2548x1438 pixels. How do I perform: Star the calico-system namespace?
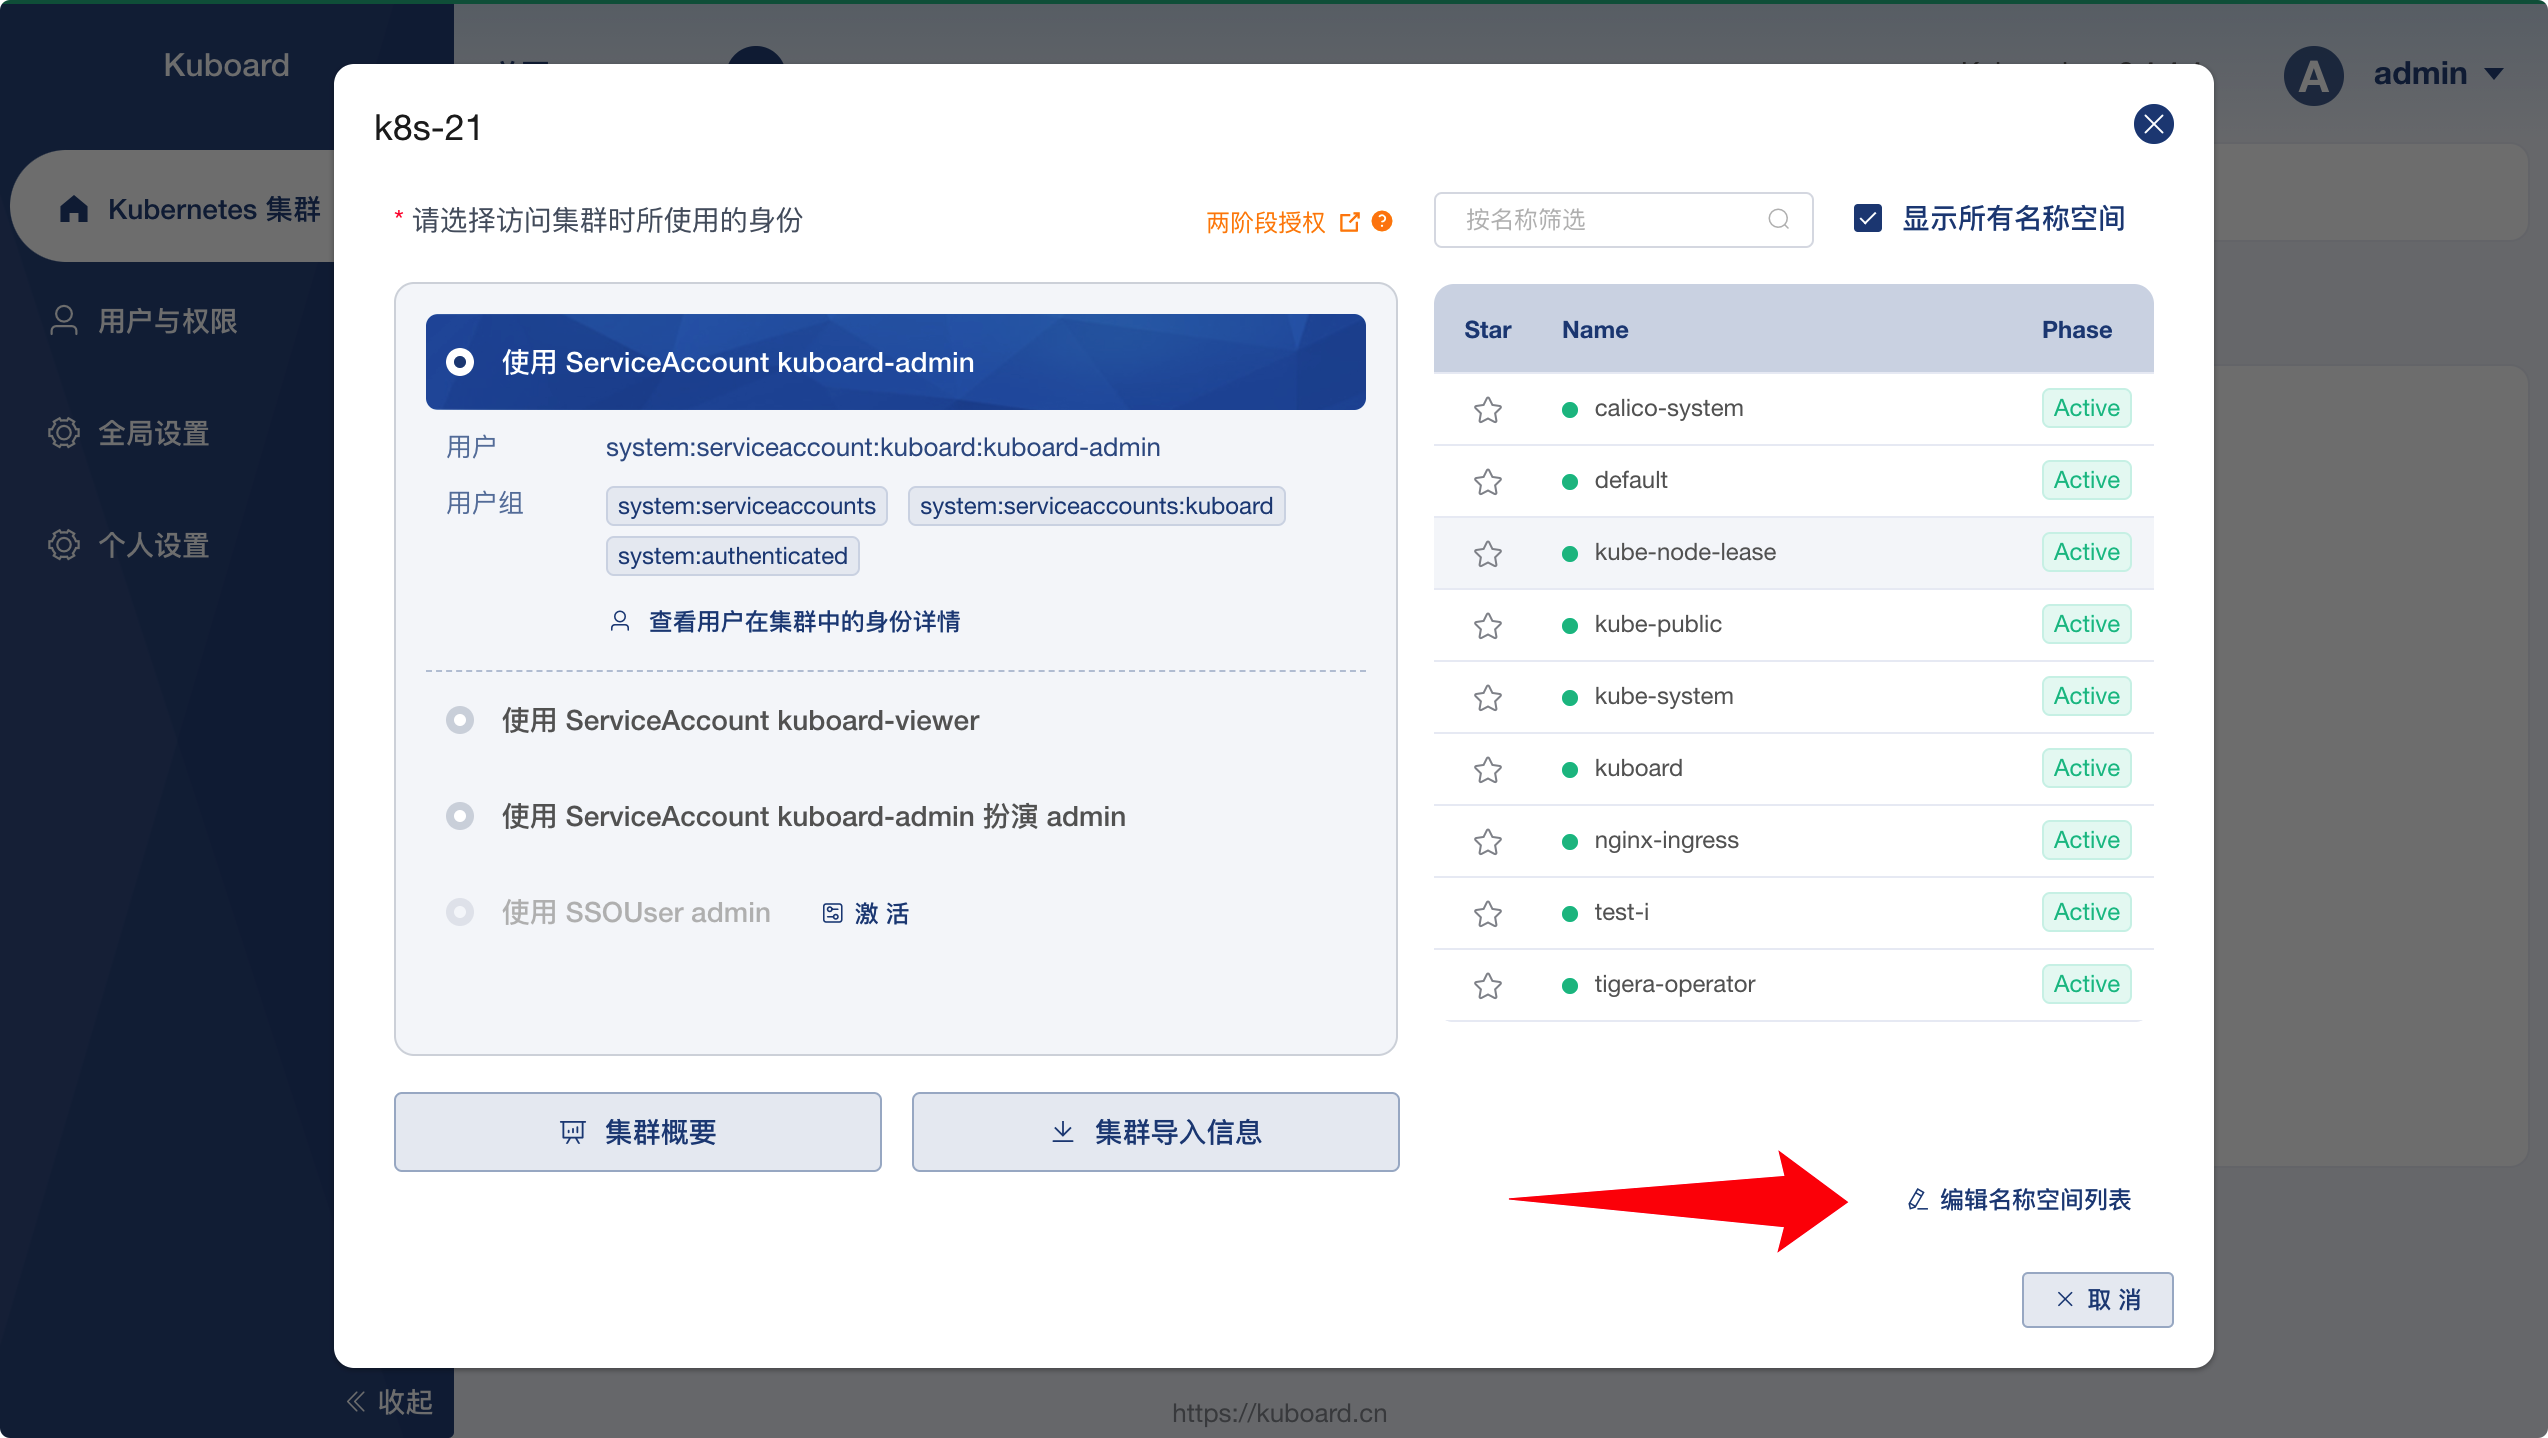click(1488, 409)
